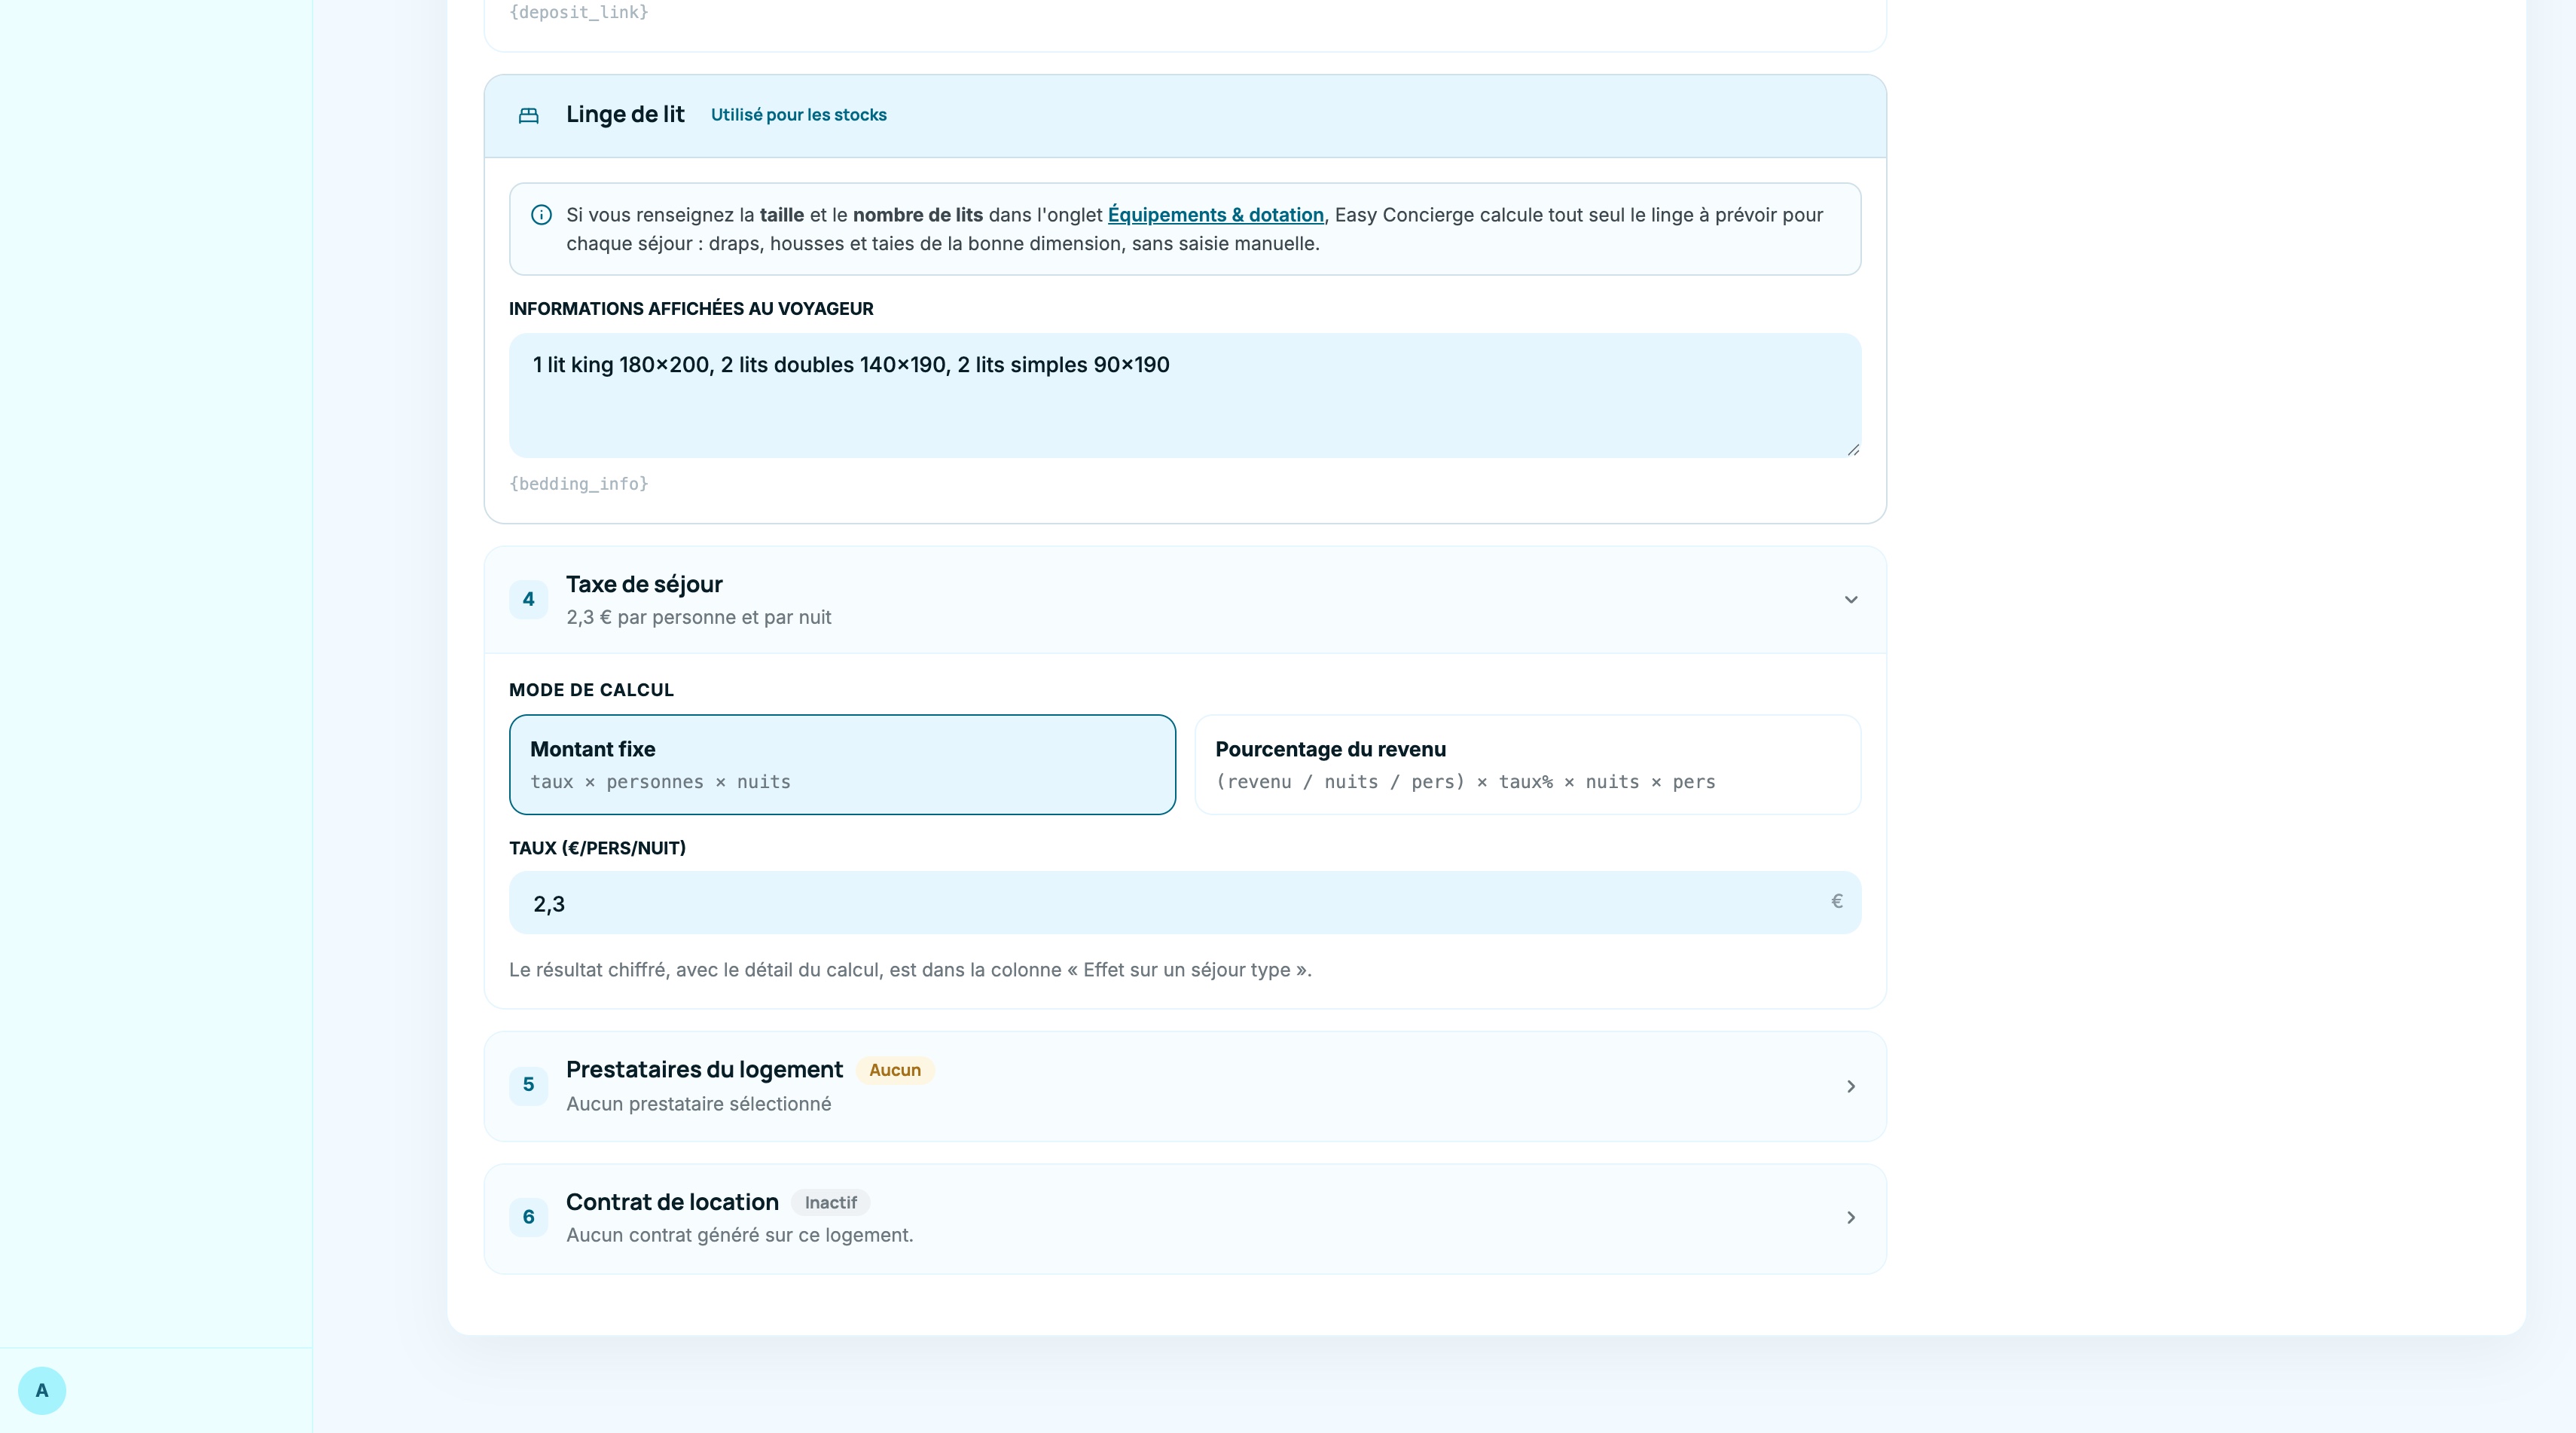This screenshot has width=2576, height=1433.
Task: Click the step 6 number badge
Action: pyautogui.click(x=528, y=1217)
